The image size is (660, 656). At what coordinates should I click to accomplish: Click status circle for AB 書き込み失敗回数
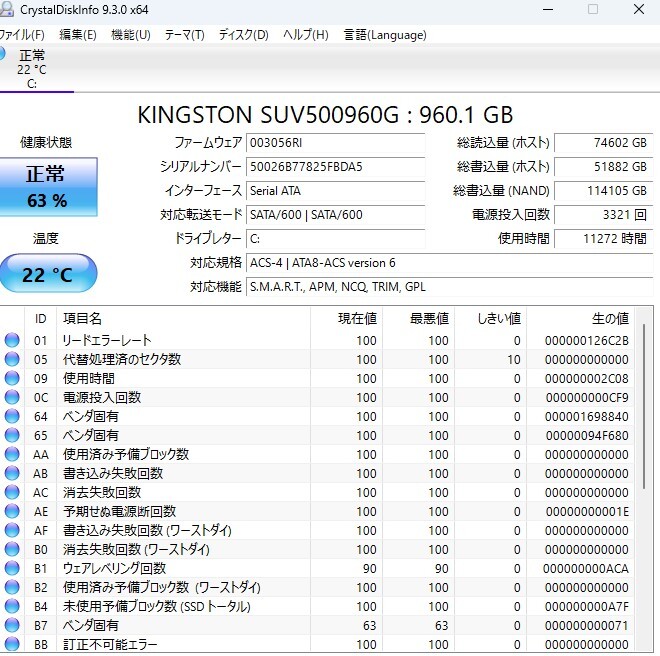click(12, 473)
